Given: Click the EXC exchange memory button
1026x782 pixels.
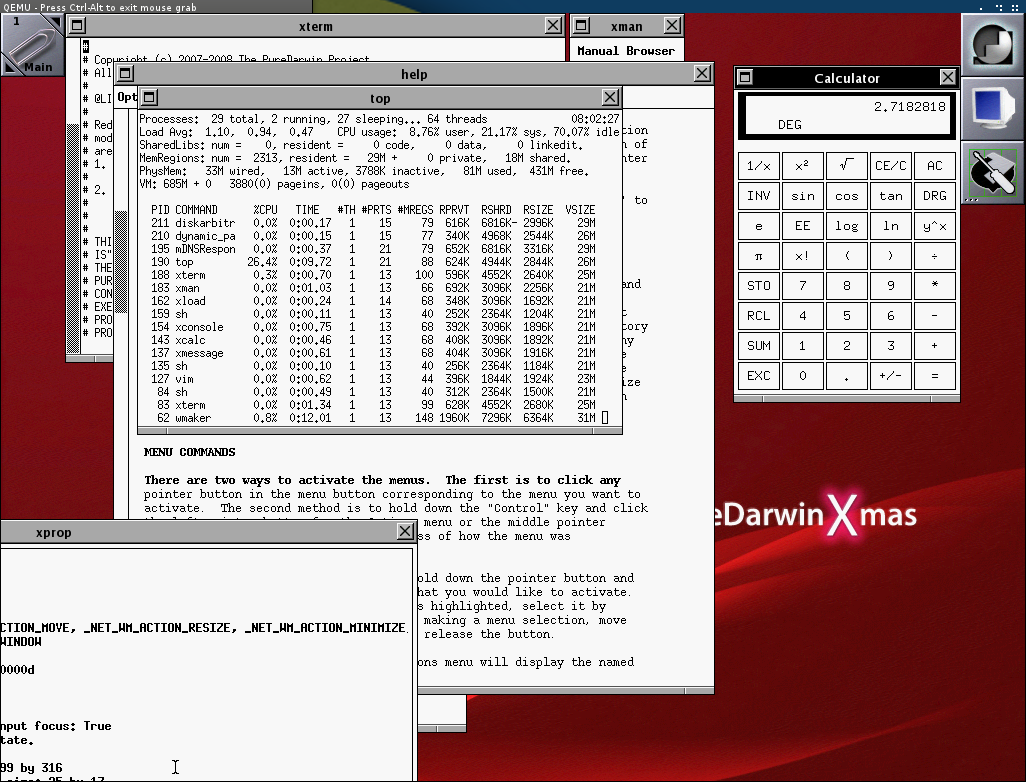Looking at the screenshot, I should point(758,376).
